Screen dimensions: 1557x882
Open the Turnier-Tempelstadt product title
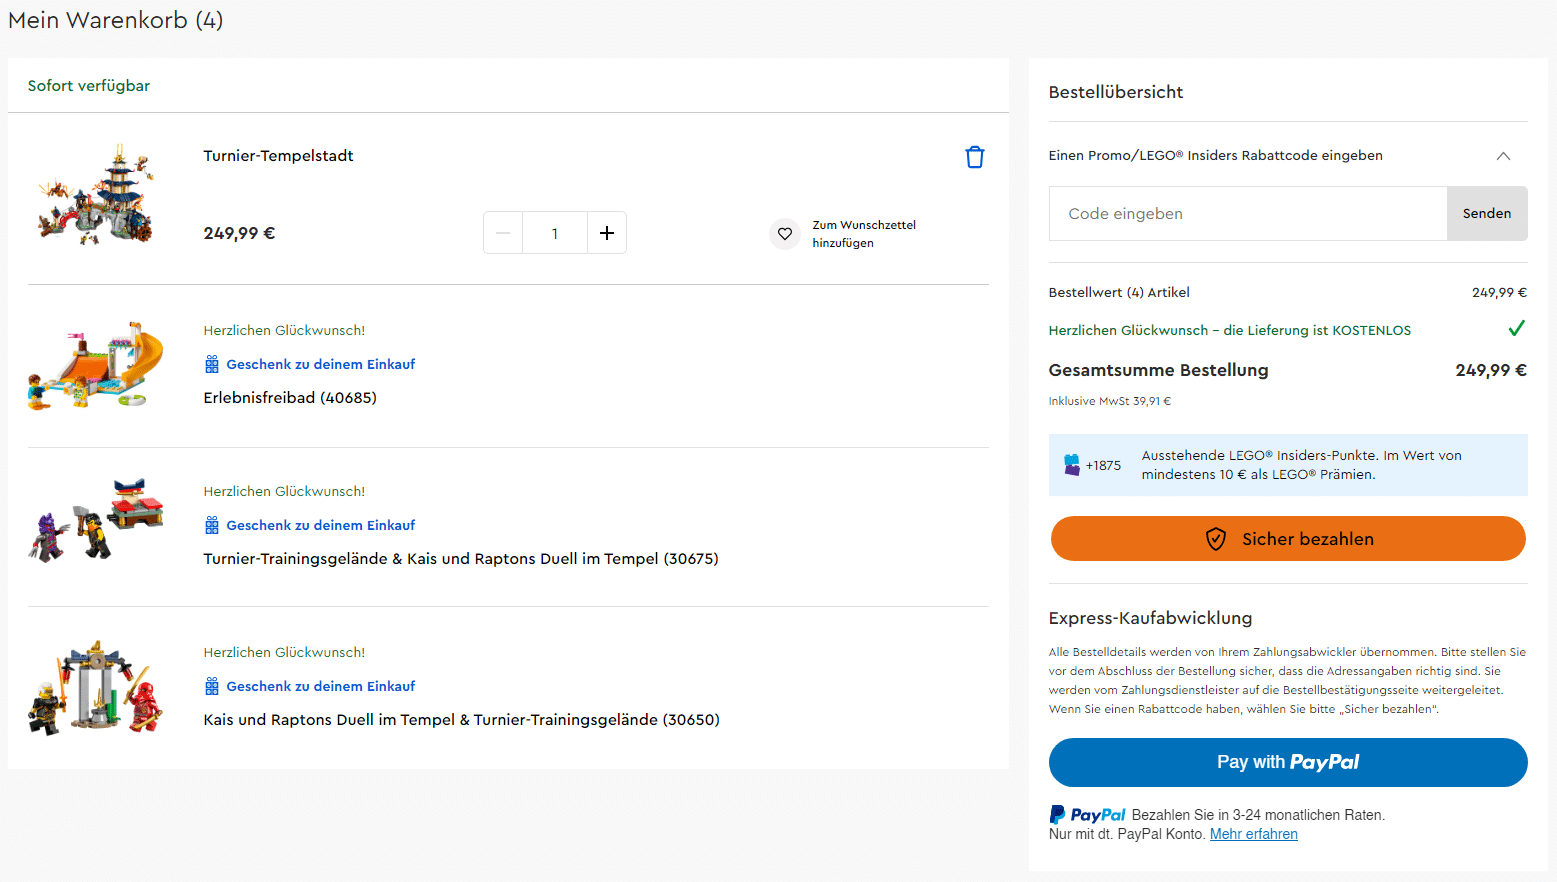point(278,156)
